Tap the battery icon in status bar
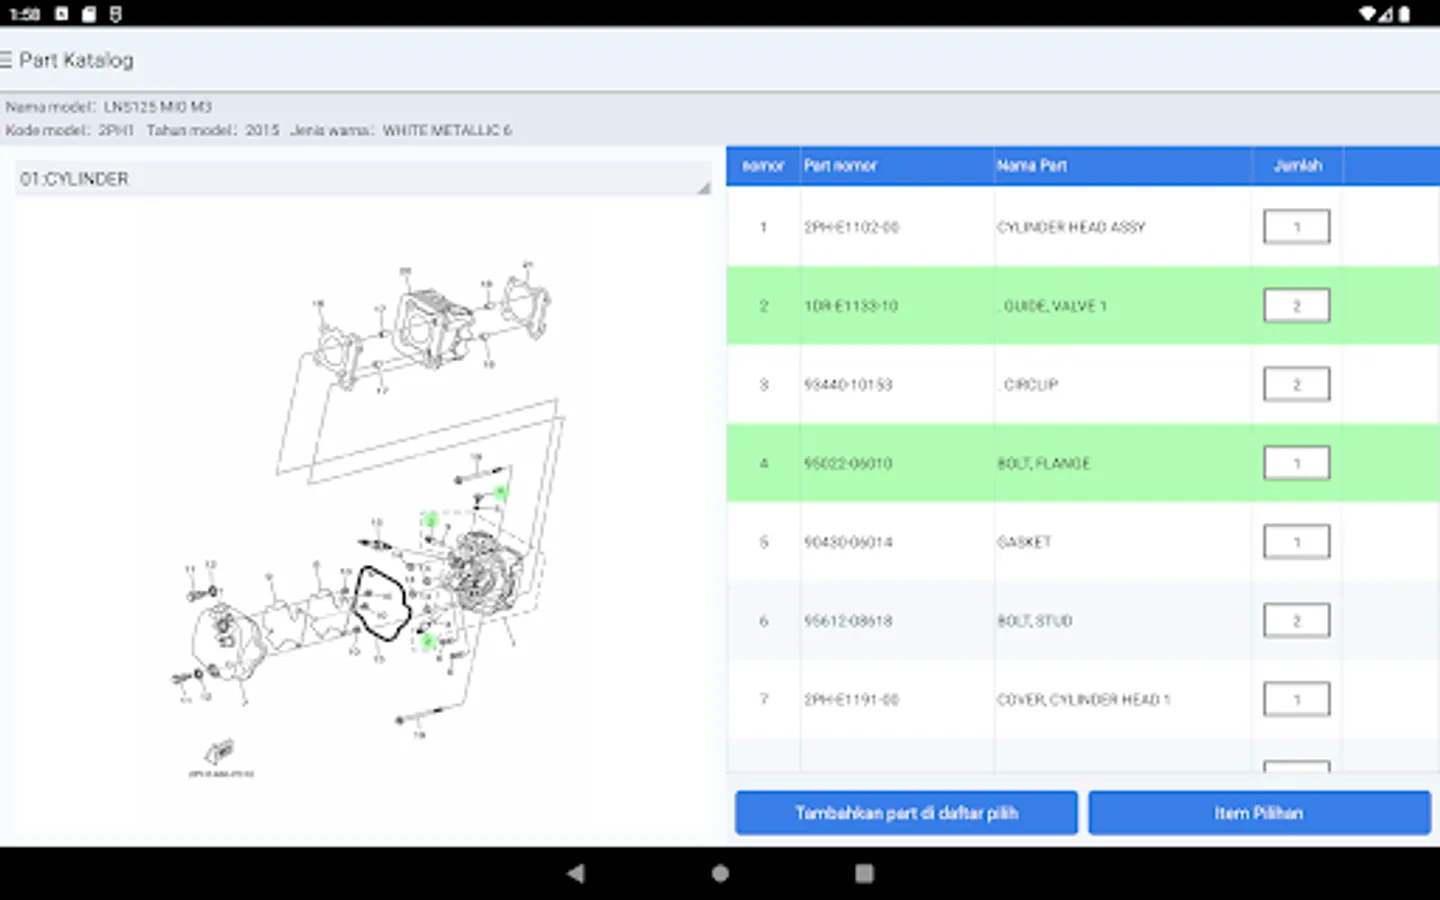 1404,14
